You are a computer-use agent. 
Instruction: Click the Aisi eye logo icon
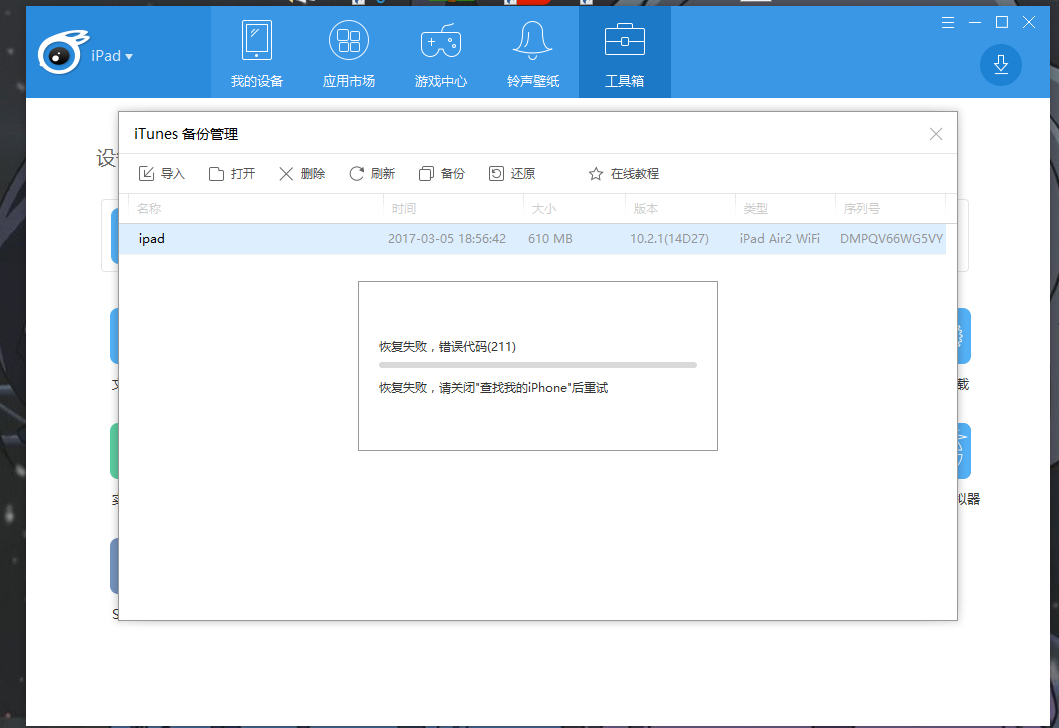coord(62,52)
